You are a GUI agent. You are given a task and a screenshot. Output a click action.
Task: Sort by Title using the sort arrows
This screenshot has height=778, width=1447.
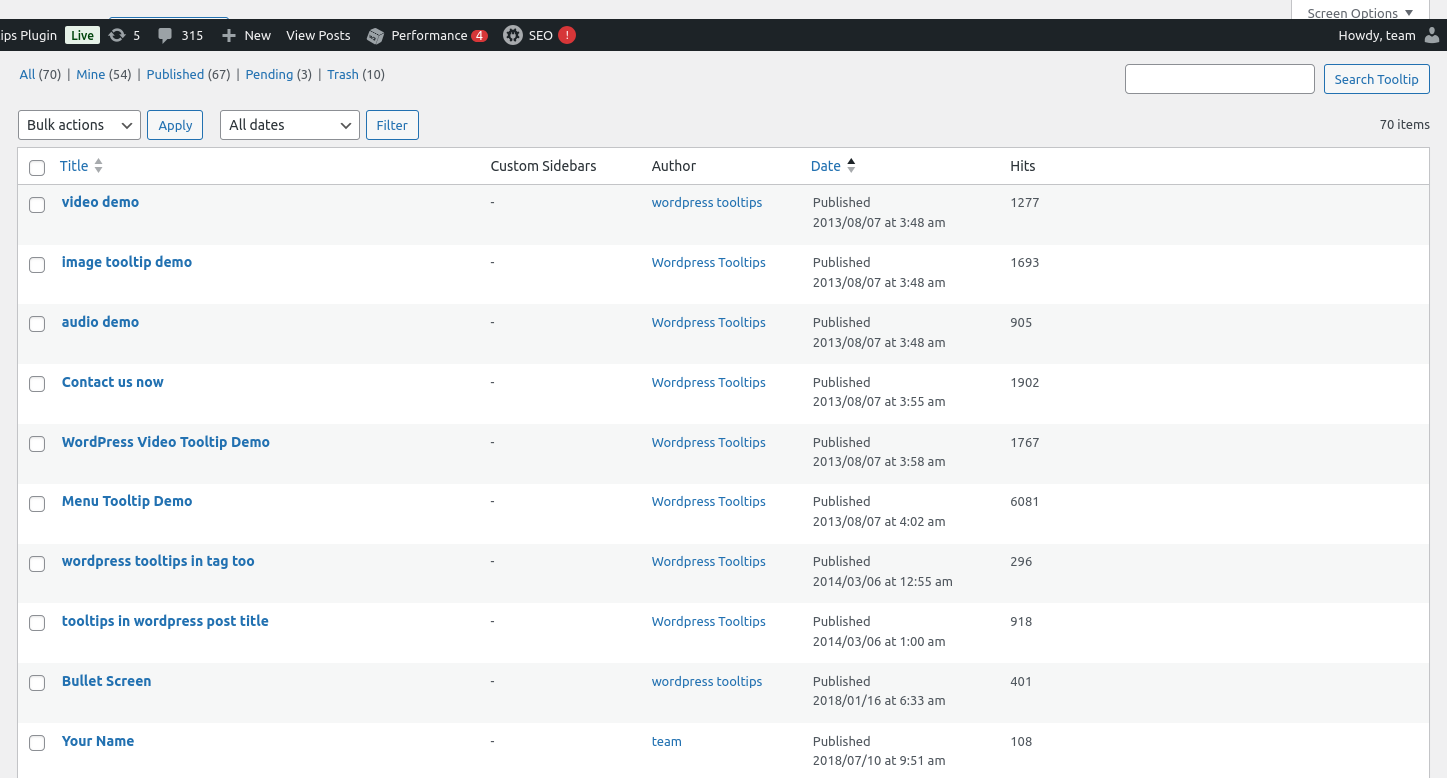pos(98,166)
